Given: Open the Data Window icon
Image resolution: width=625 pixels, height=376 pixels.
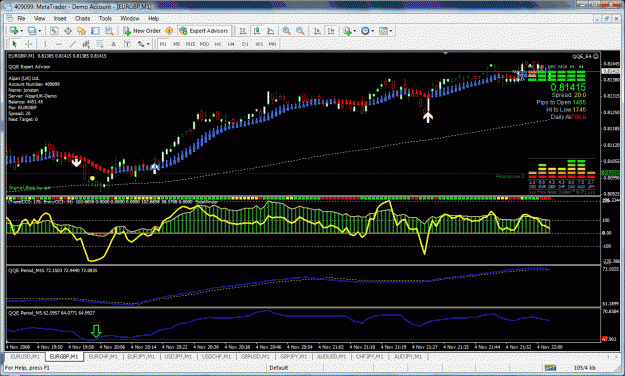Looking at the screenshot, I should (68, 31).
